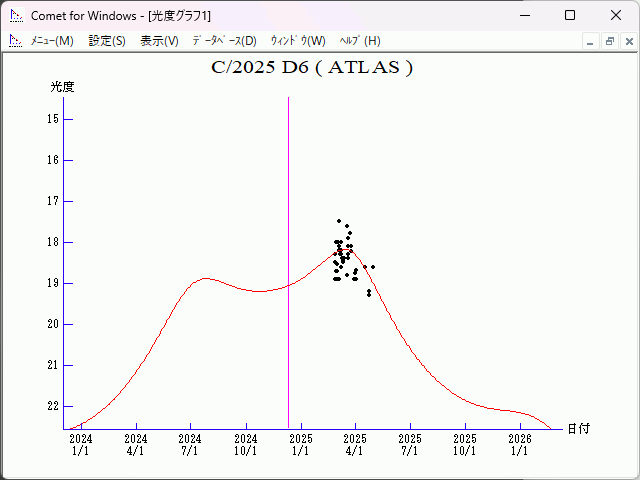Screen dimensions: 640x480
Task: Close the inner 光度グラフ1 child window
Action: 628,41
